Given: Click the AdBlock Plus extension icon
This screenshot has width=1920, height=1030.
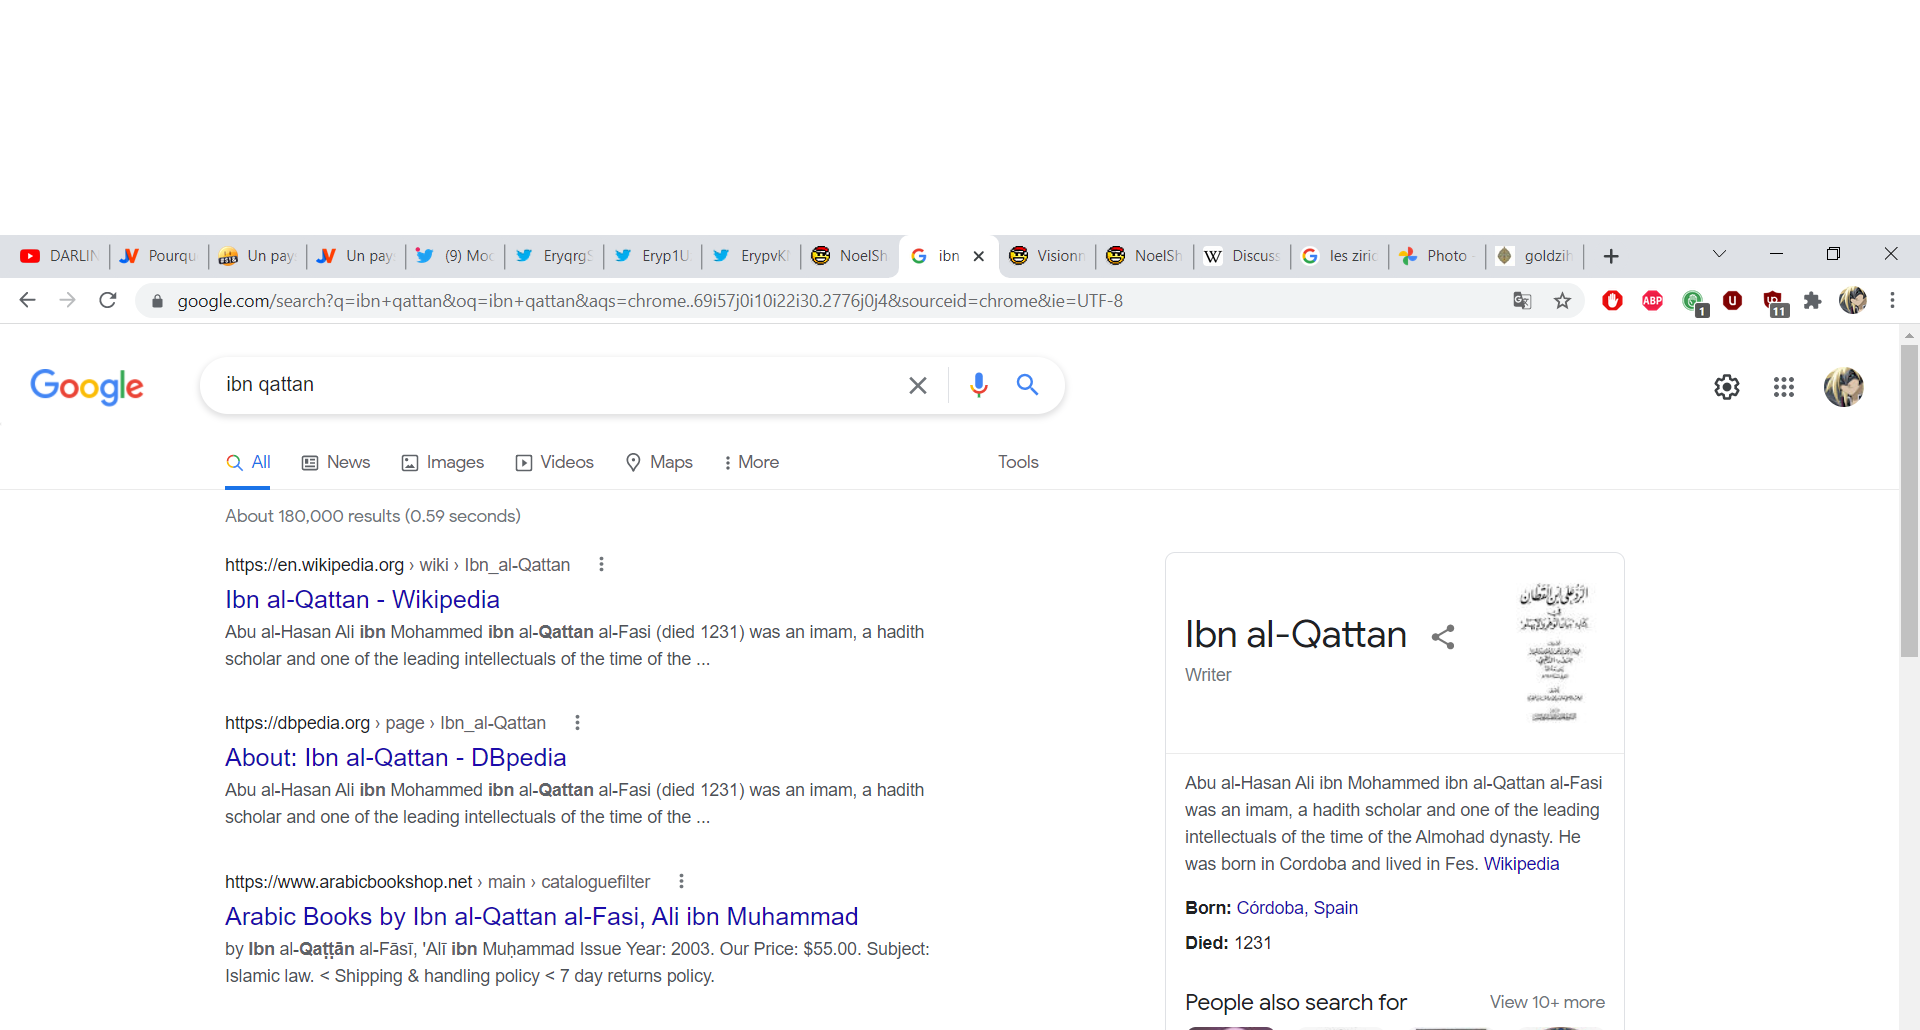Looking at the screenshot, I should pyautogui.click(x=1652, y=301).
